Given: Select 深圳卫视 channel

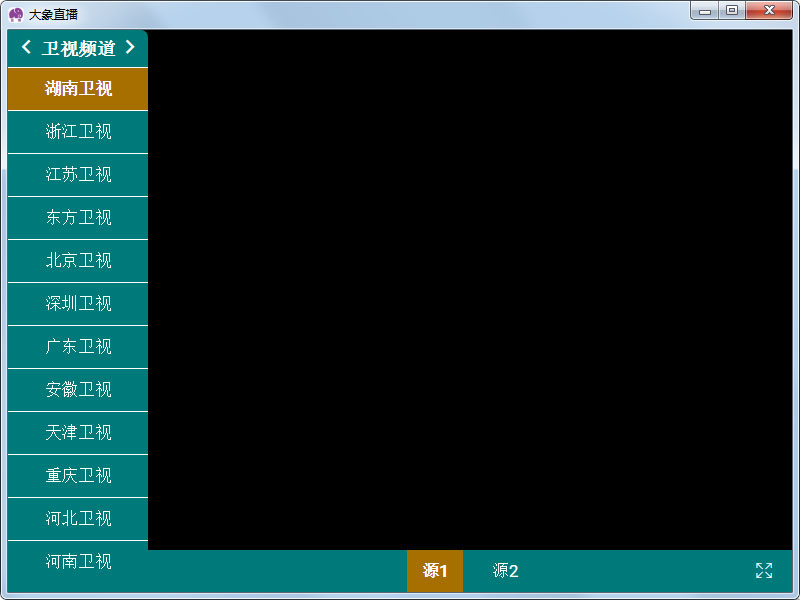Looking at the screenshot, I should coord(78,304).
